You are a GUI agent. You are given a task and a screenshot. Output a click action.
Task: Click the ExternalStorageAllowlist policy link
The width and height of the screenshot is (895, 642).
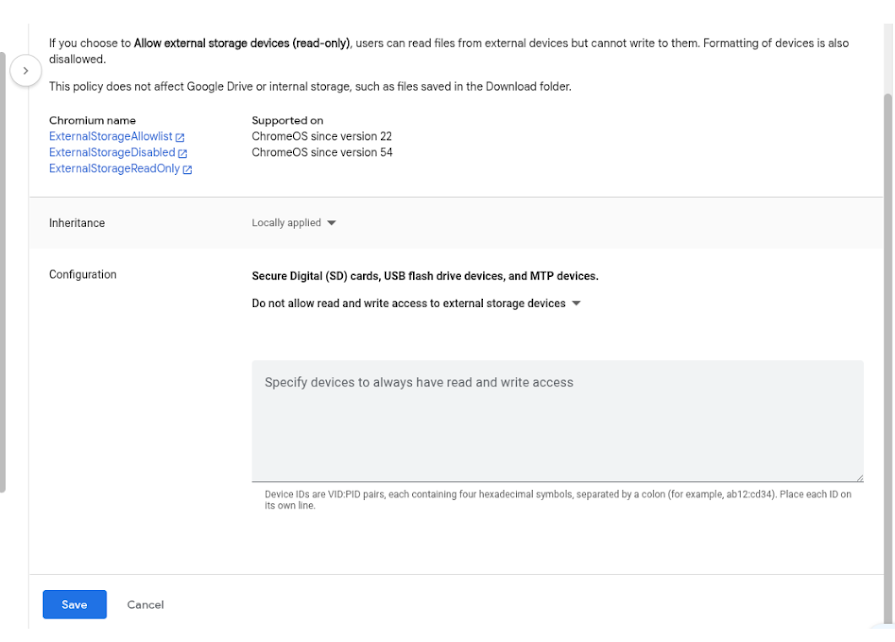(111, 136)
